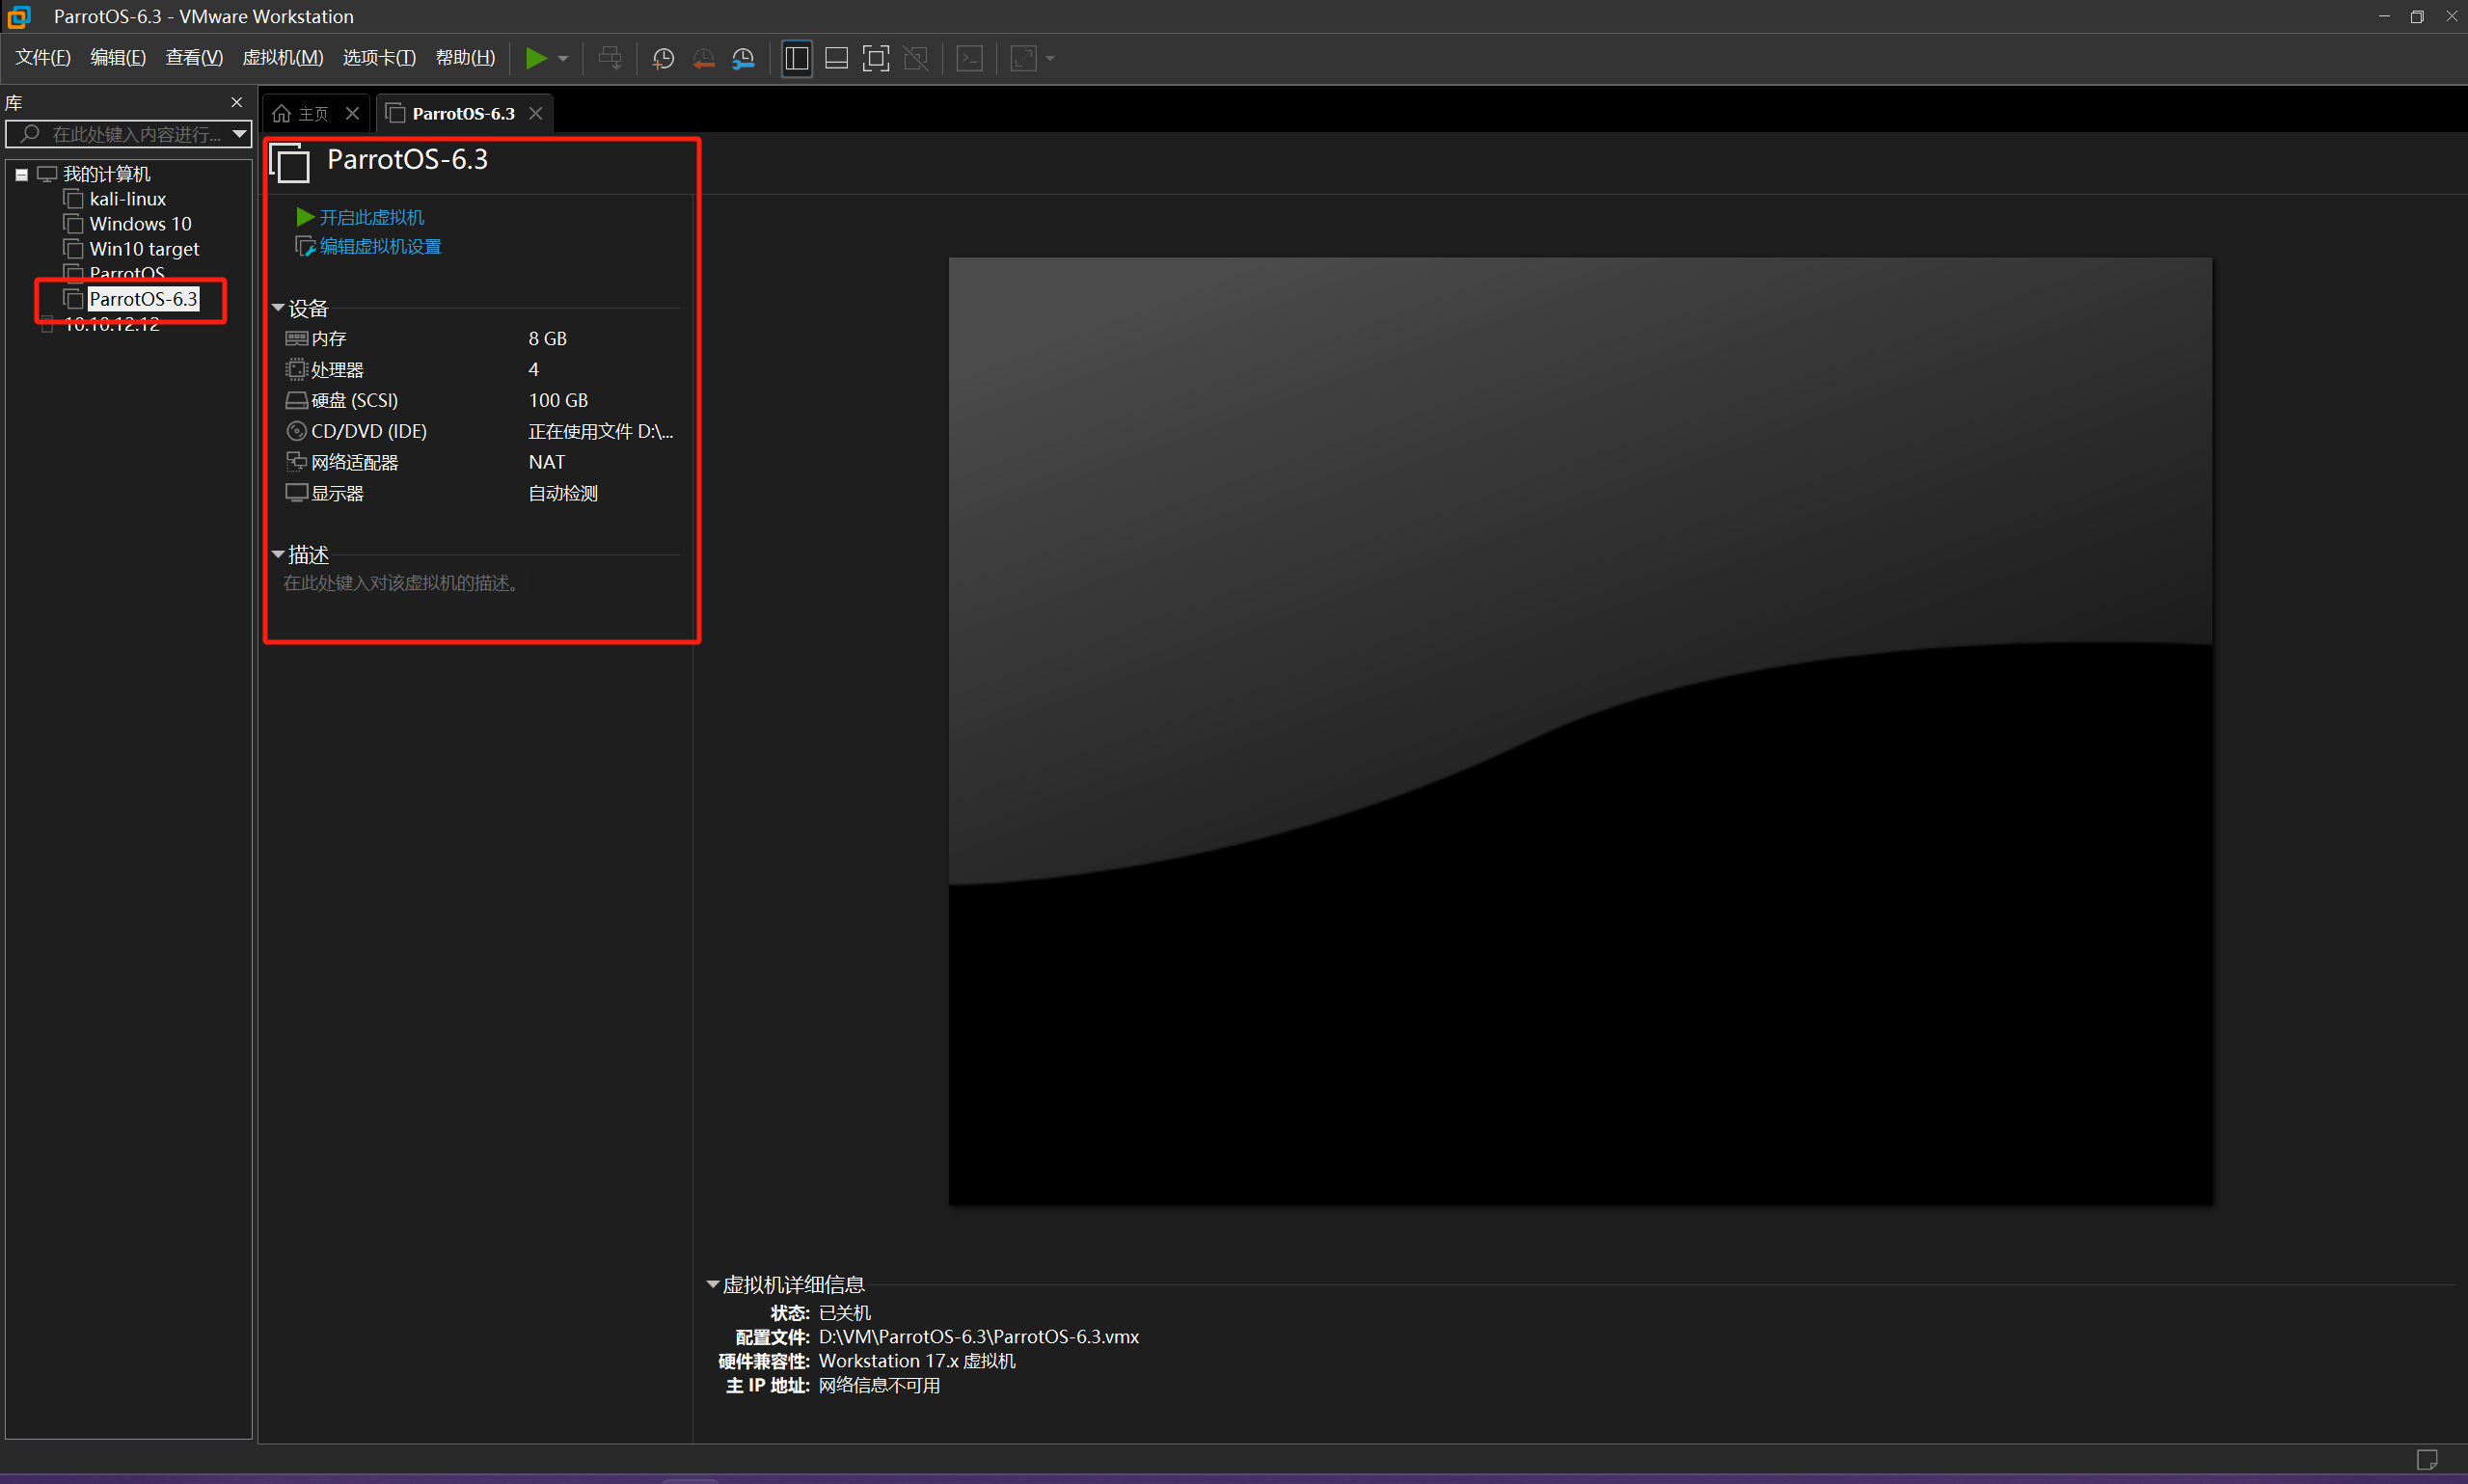The image size is (2468, 1484).
Task: Click the 编辑虚拟机设置 link
Action: pyautogui.click(x=380, y=246)
